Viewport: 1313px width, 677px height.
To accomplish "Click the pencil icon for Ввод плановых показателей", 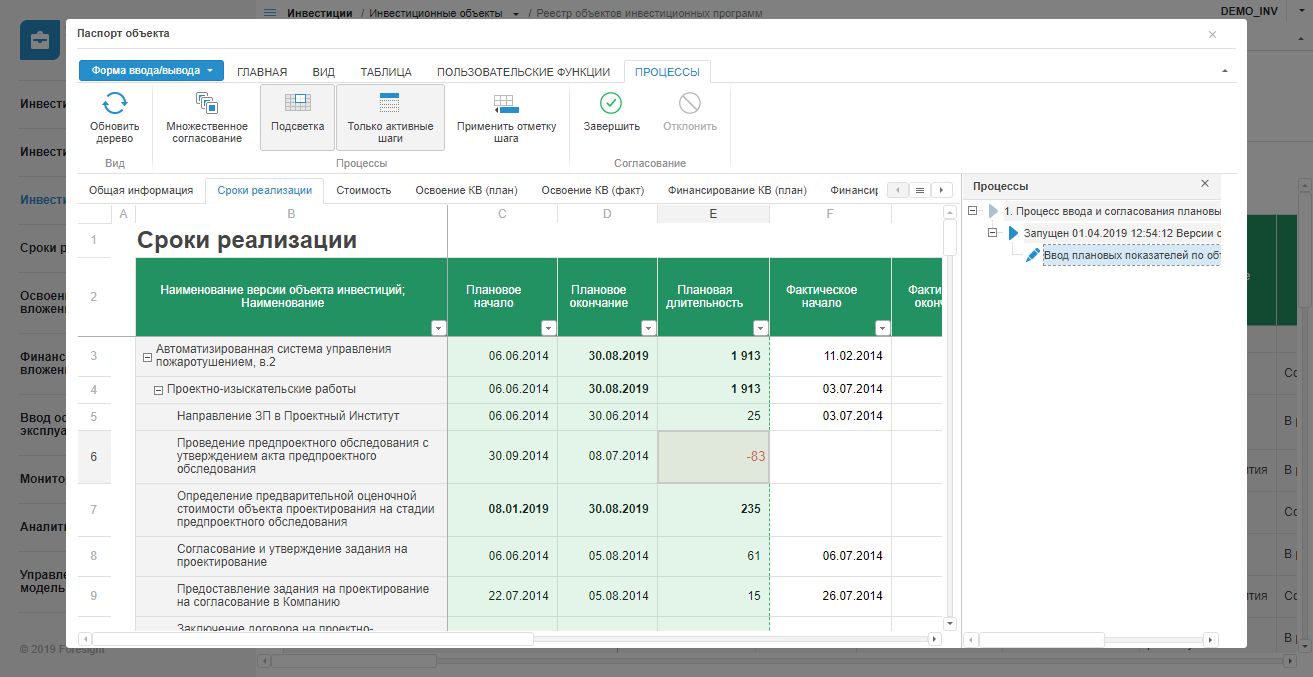I will coord(1033,255).
